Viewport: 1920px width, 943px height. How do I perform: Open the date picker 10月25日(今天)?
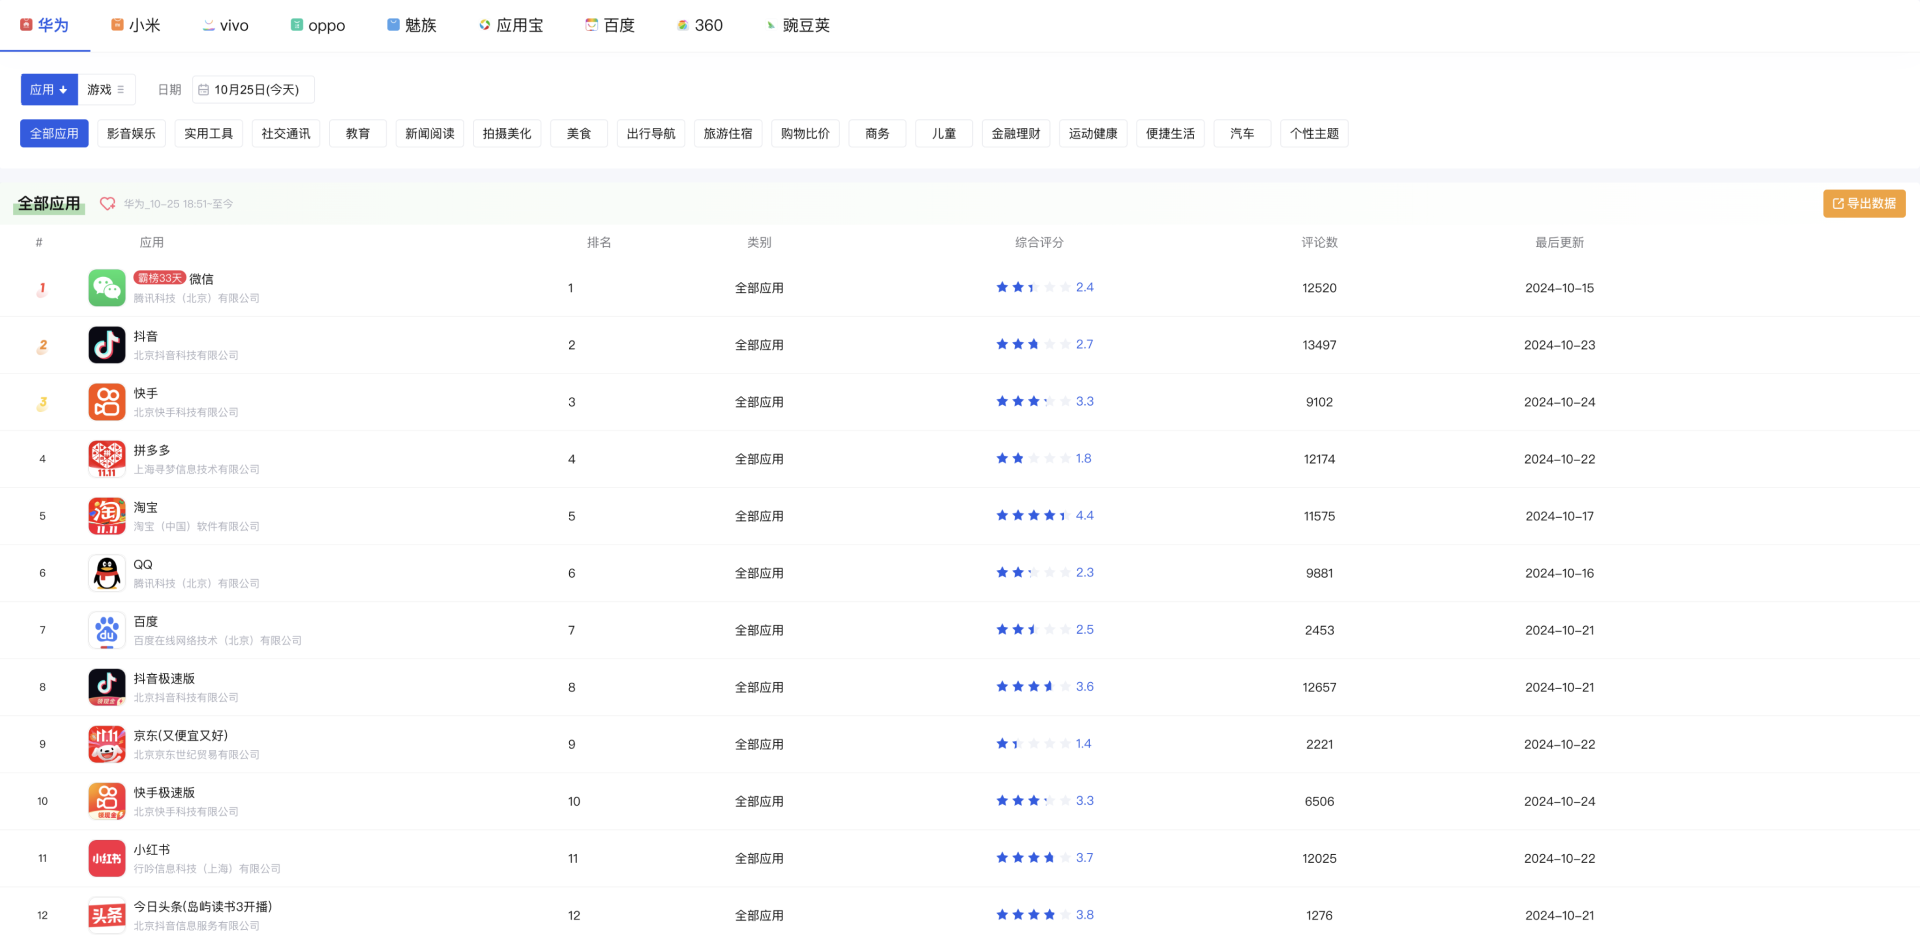click(x=253, y=90)
